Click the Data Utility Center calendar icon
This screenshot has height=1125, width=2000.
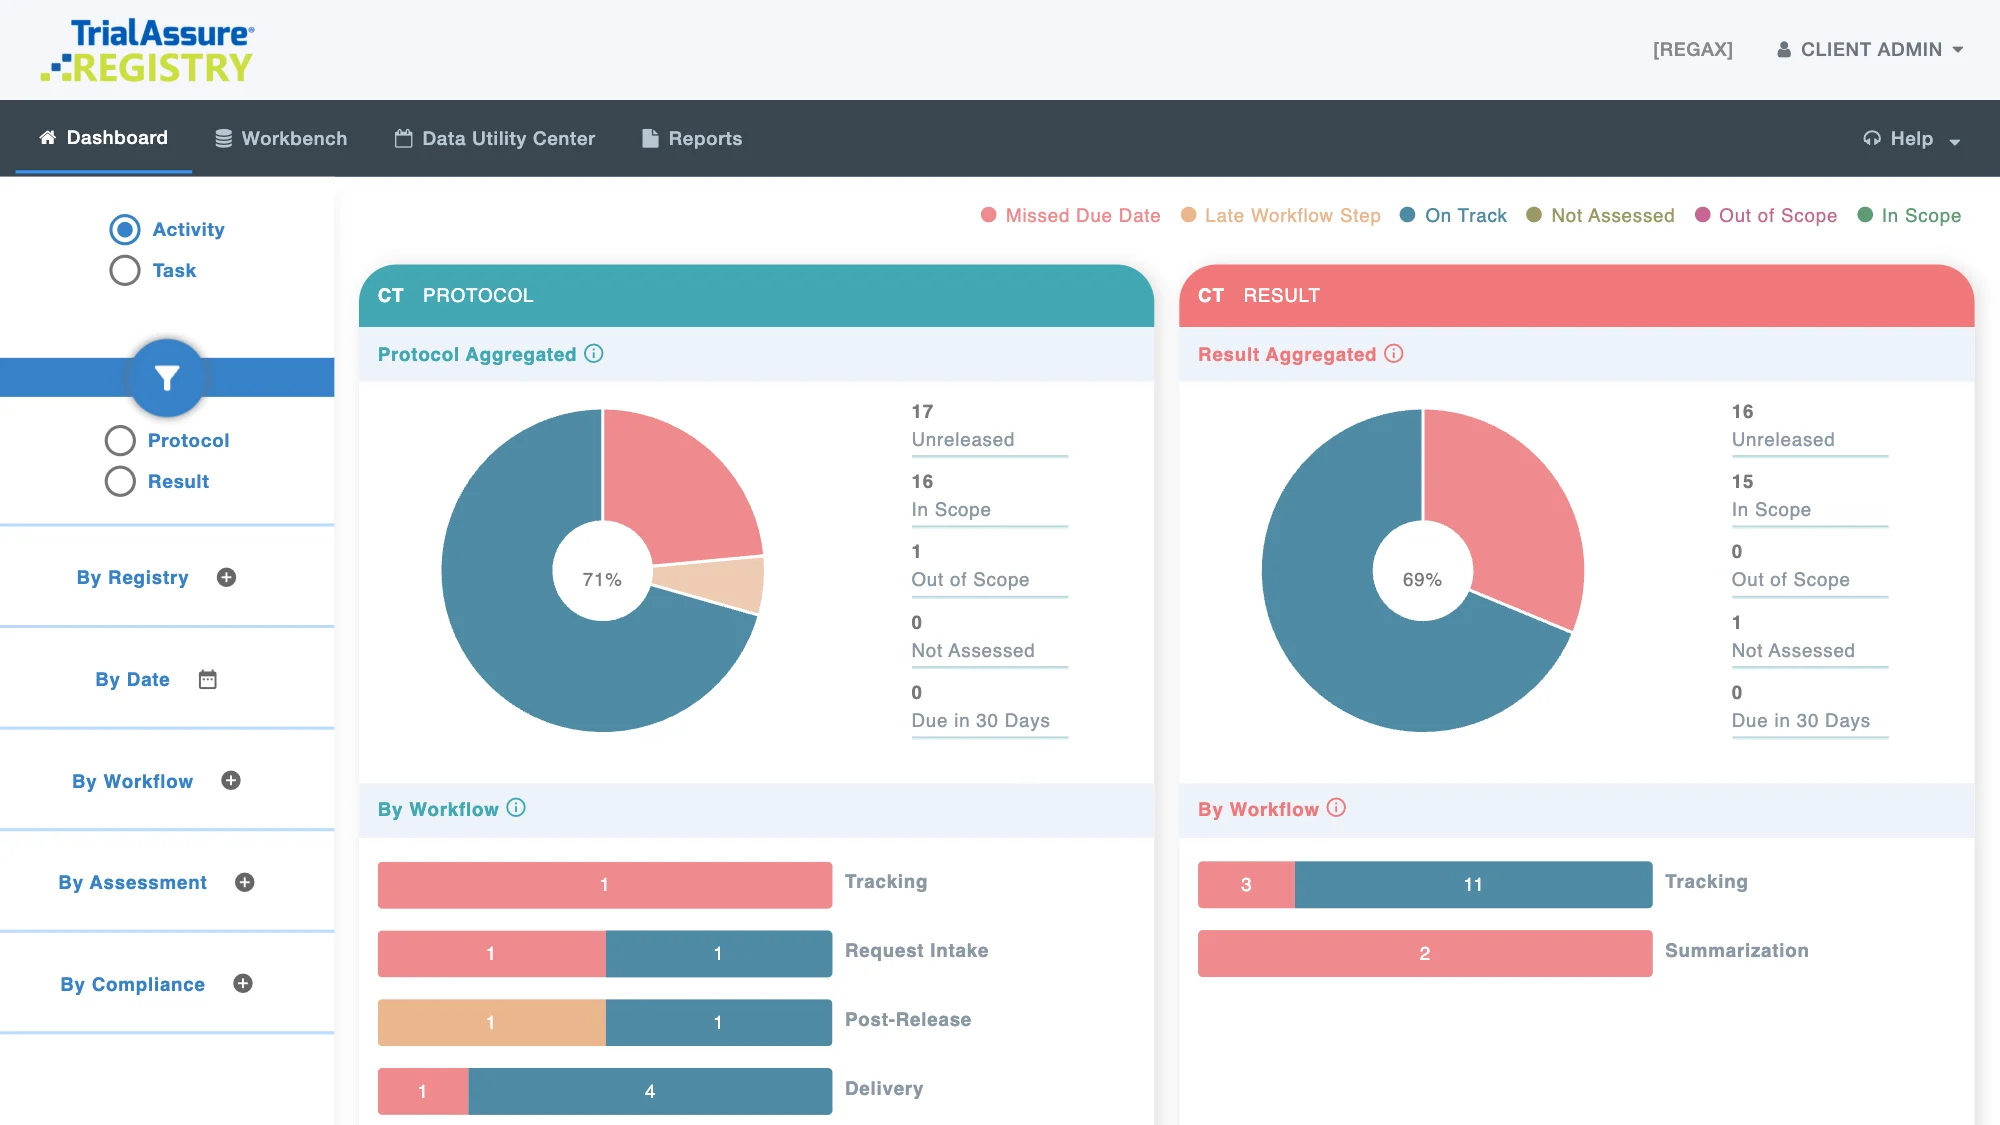pyautogui.click(x=403, y=139)
